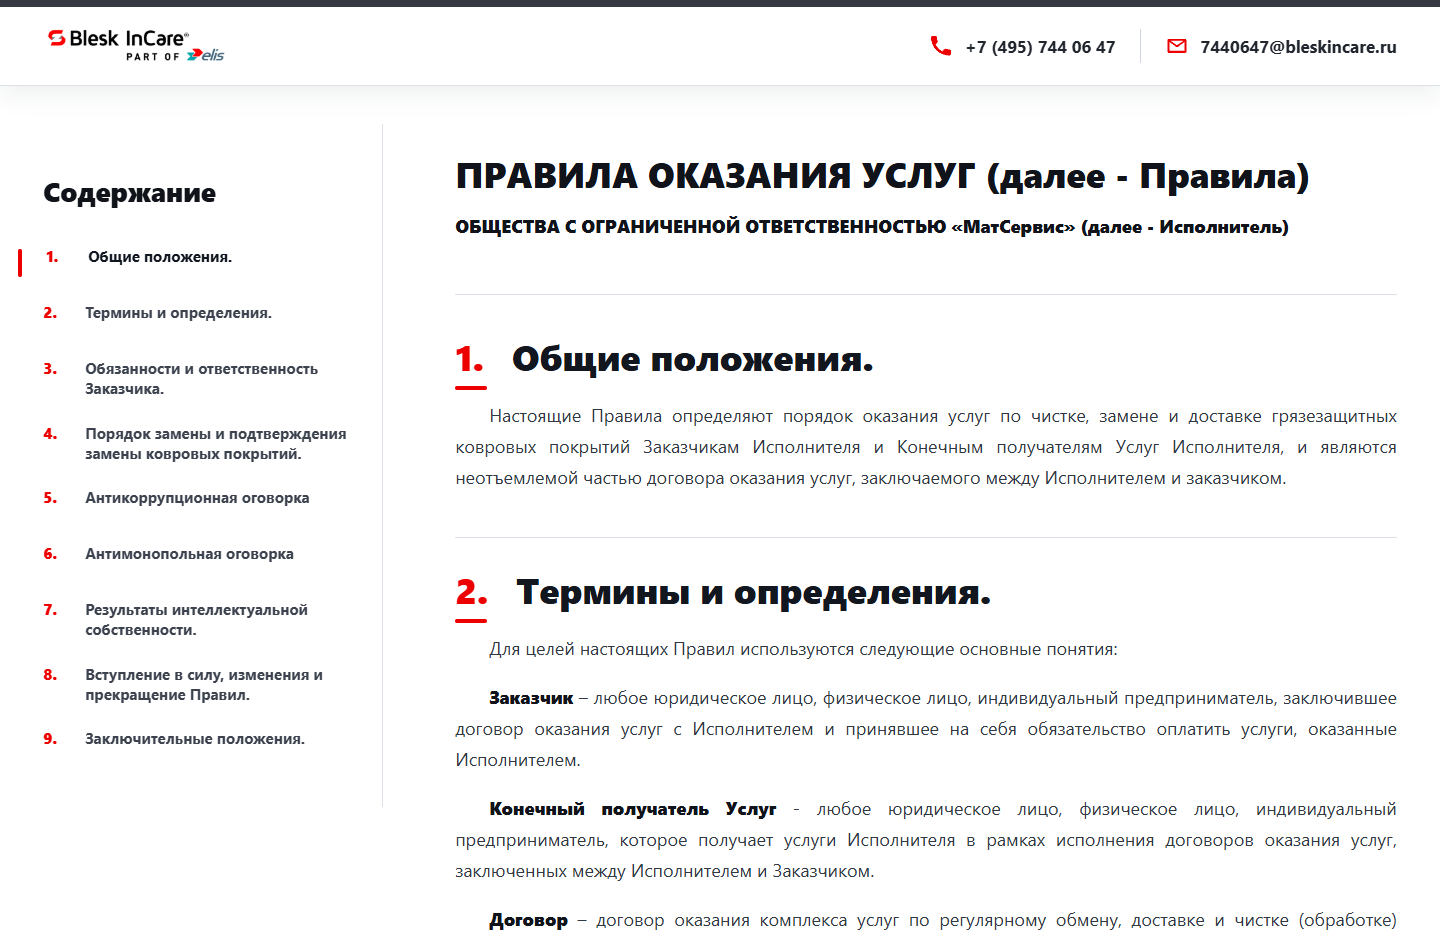
Task: Click the red phone icon in header
Action: click(941, 46)
